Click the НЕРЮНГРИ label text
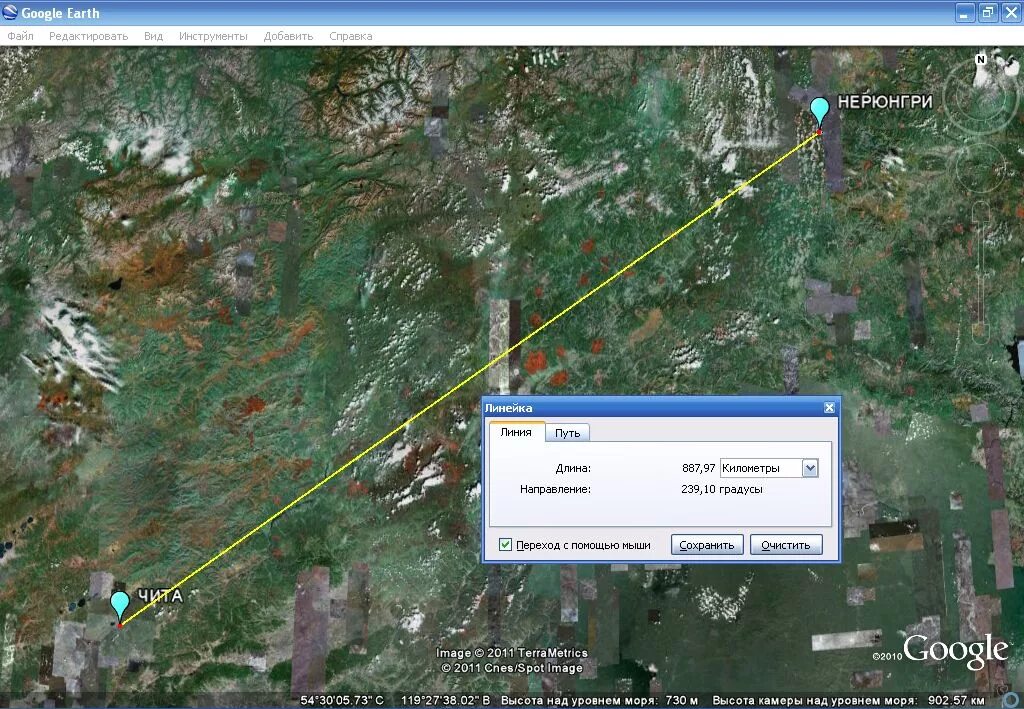The height and width of the screenshot is (709, 1024). pos(885,102)
